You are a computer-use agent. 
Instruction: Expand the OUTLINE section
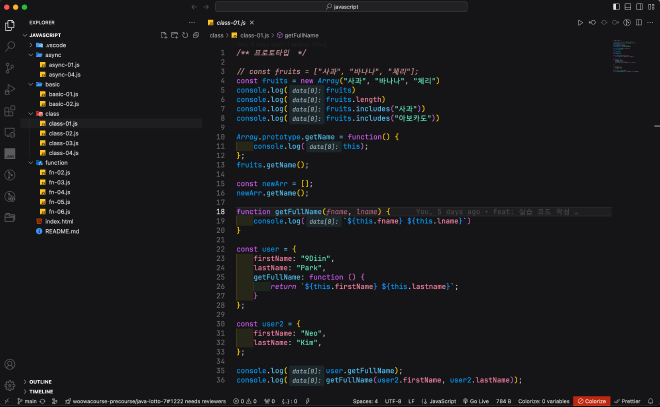click(x=40, y=382)
